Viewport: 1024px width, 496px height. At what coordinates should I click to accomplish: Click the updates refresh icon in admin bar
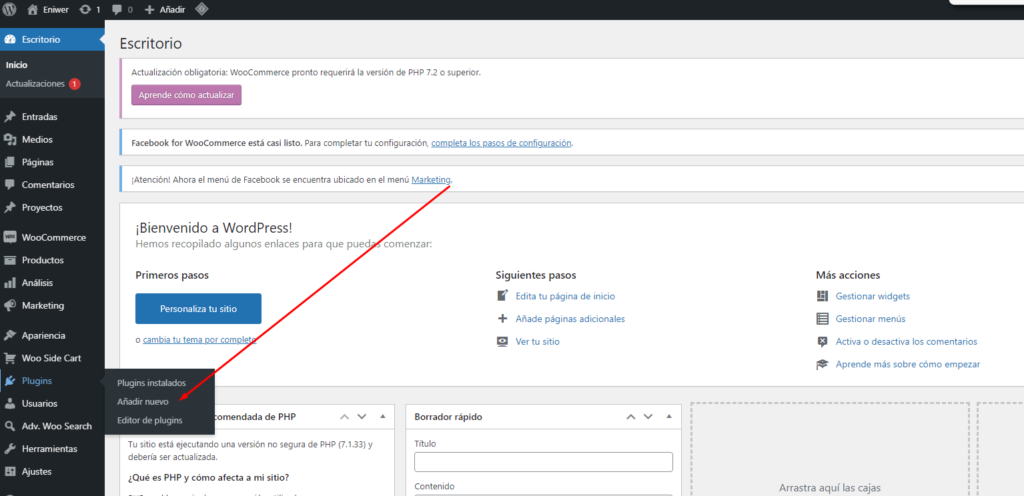(85, 10)
